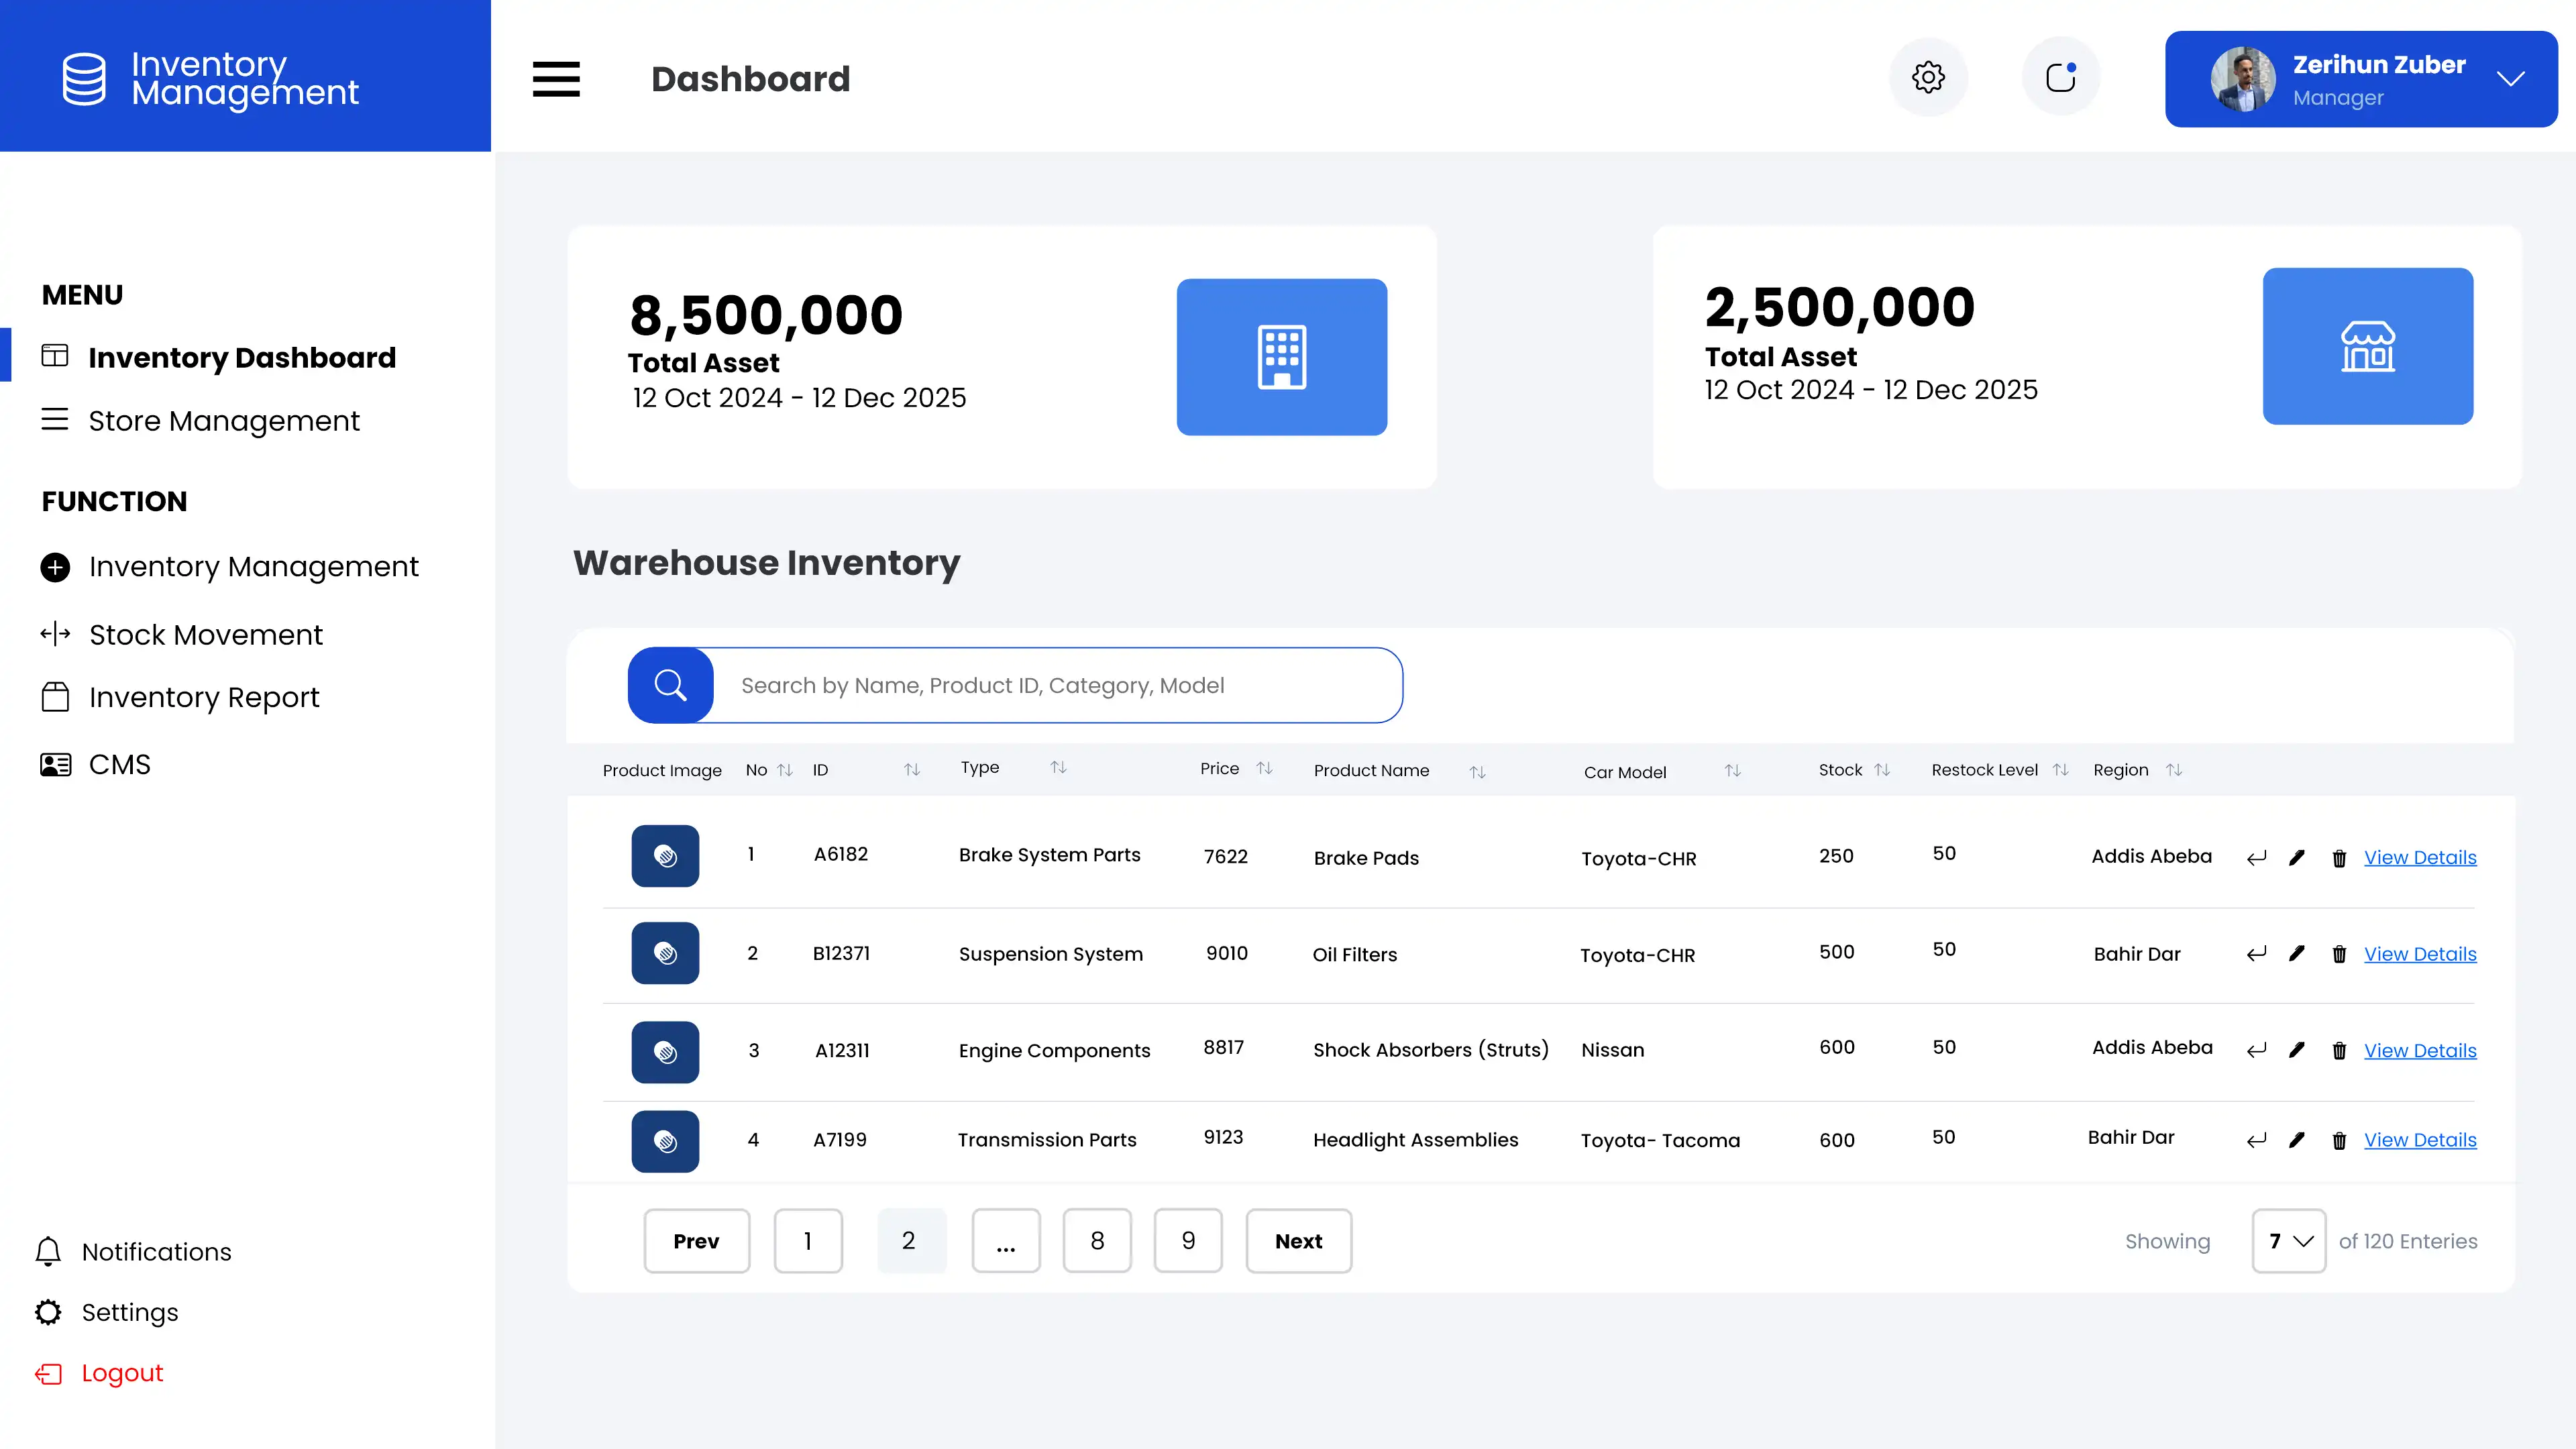This screenshot has width=2576, height=1449.
Task: Click return arrow icon for Nissan row
Action: 2256,1051
